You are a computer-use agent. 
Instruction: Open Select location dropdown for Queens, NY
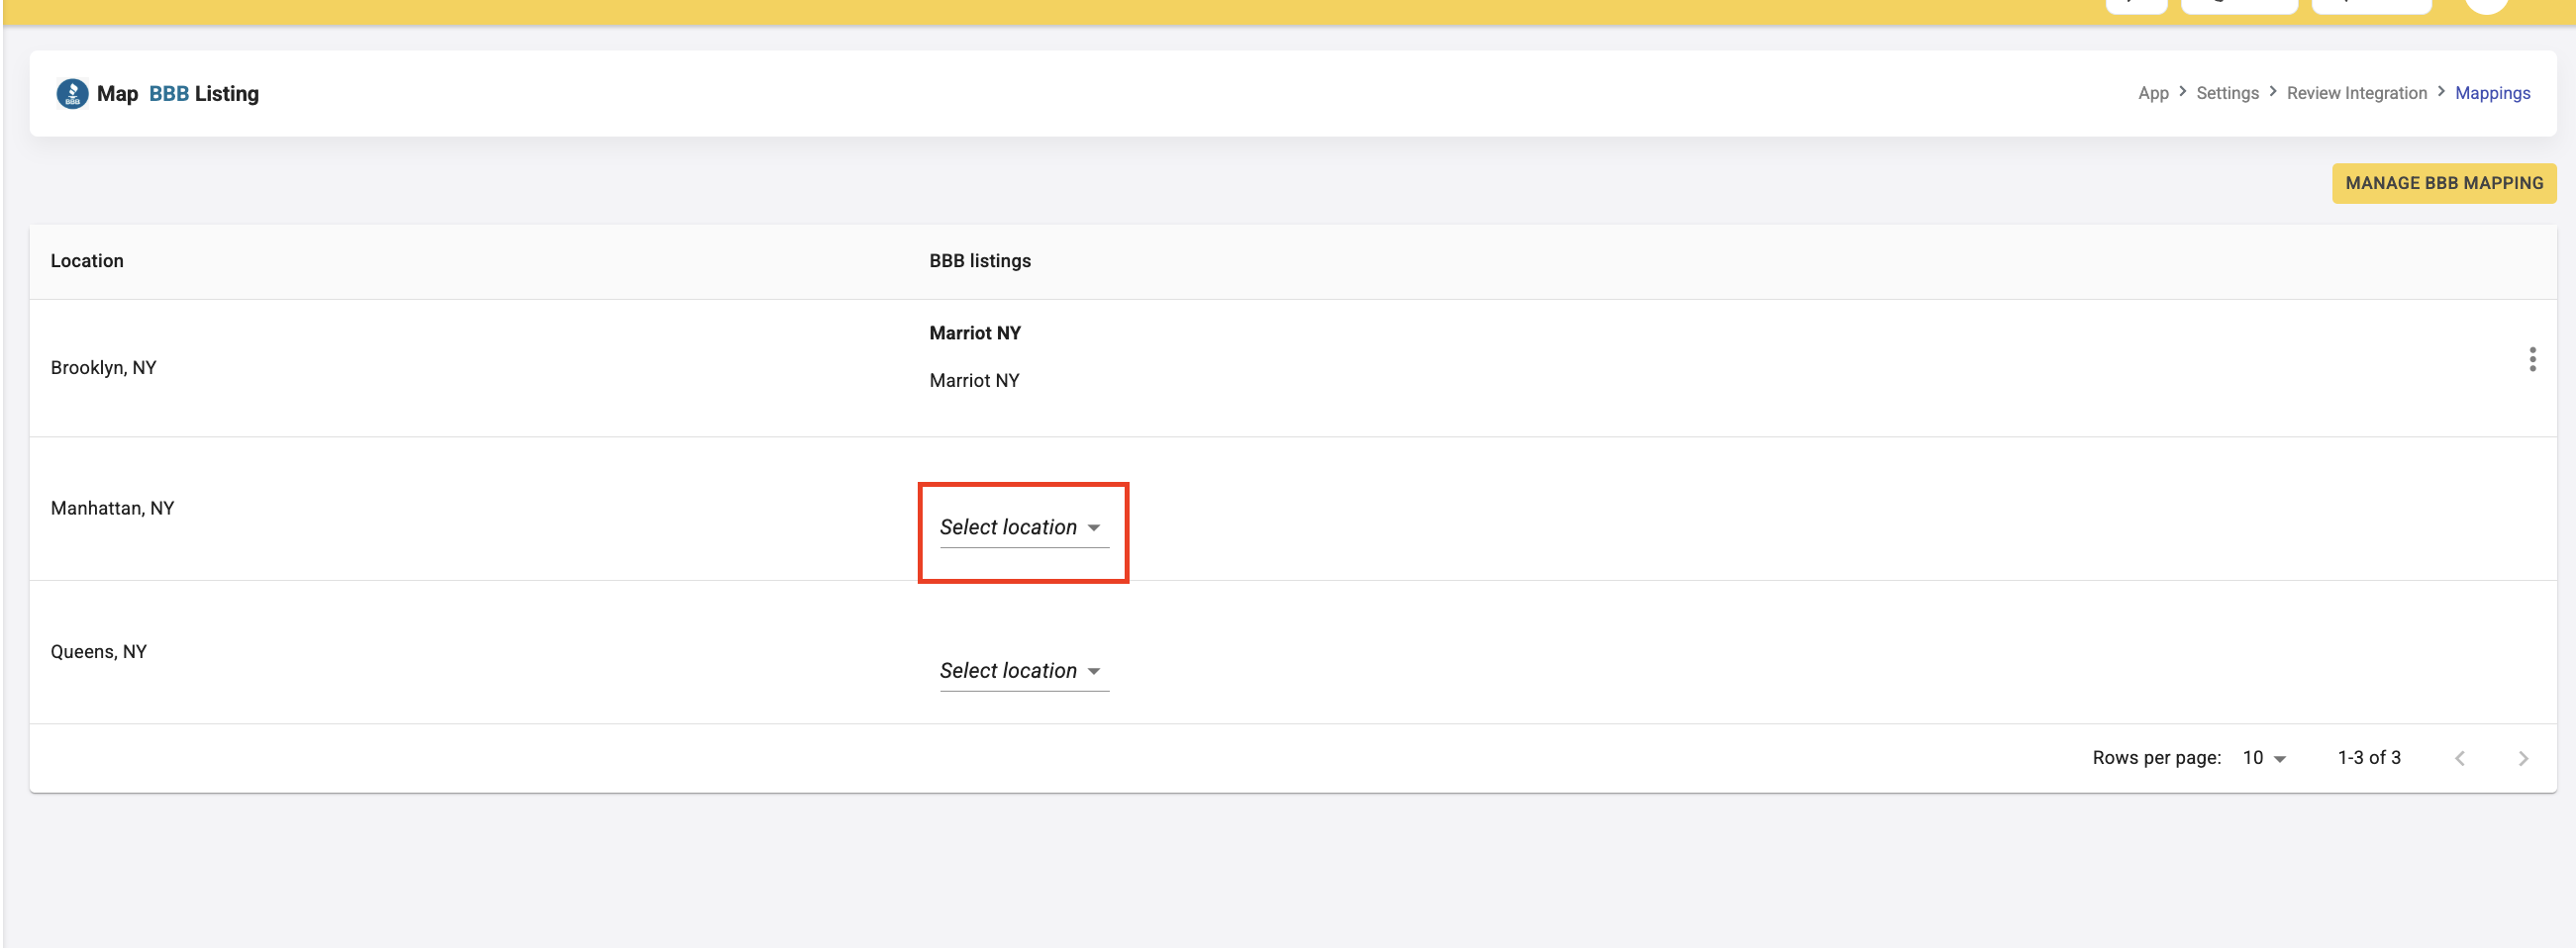(1024, 671)
